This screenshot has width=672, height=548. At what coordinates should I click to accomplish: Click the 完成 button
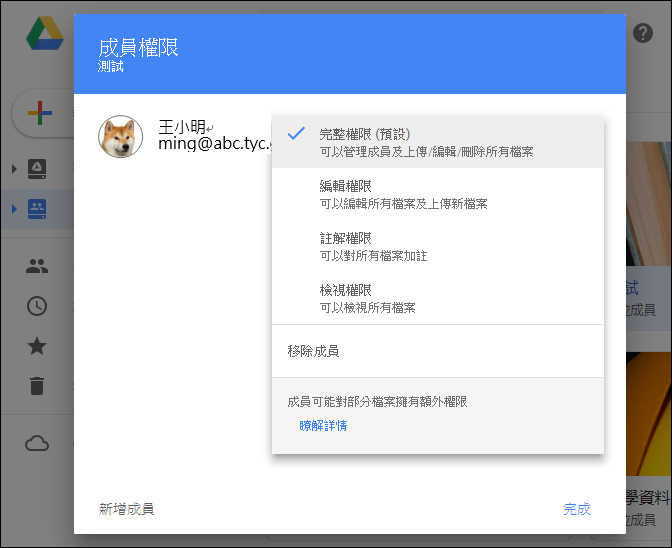pos(577,509)
